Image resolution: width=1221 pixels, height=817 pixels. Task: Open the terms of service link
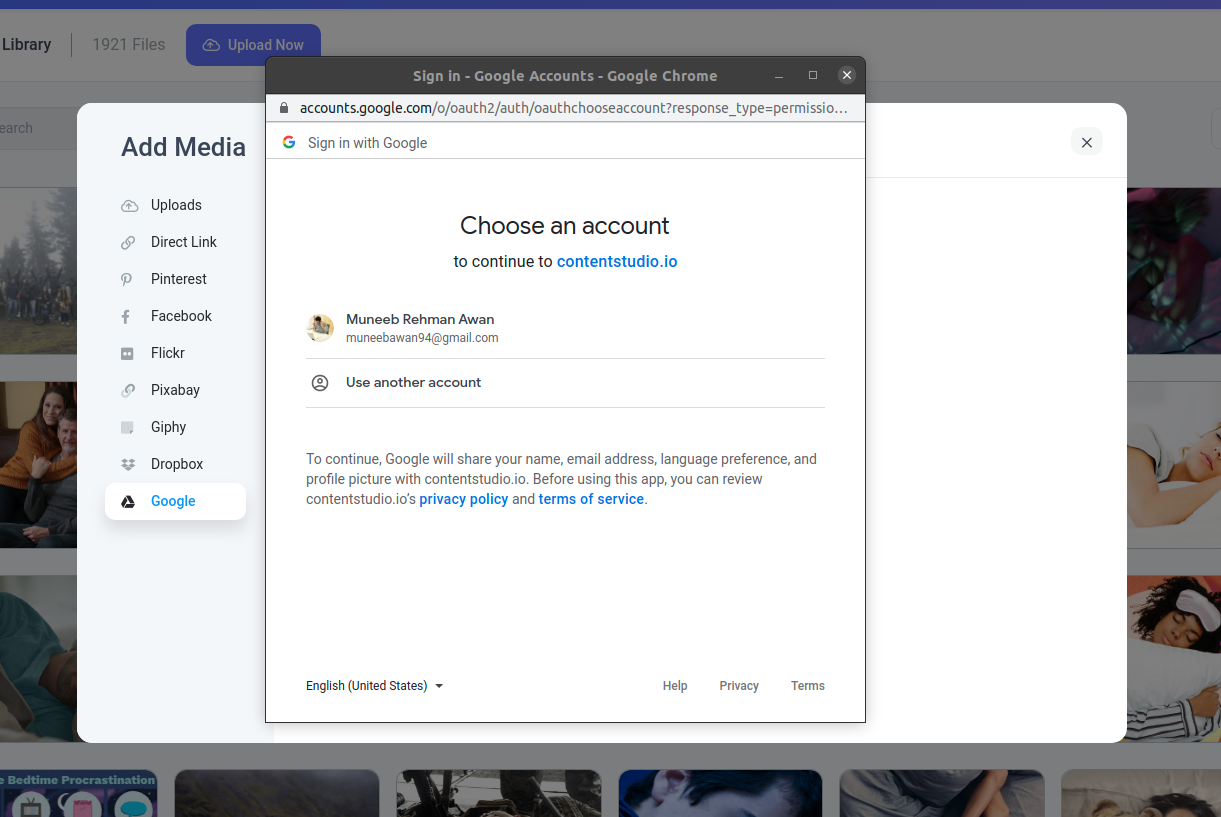pyautogui.click(x=591, y=499)
